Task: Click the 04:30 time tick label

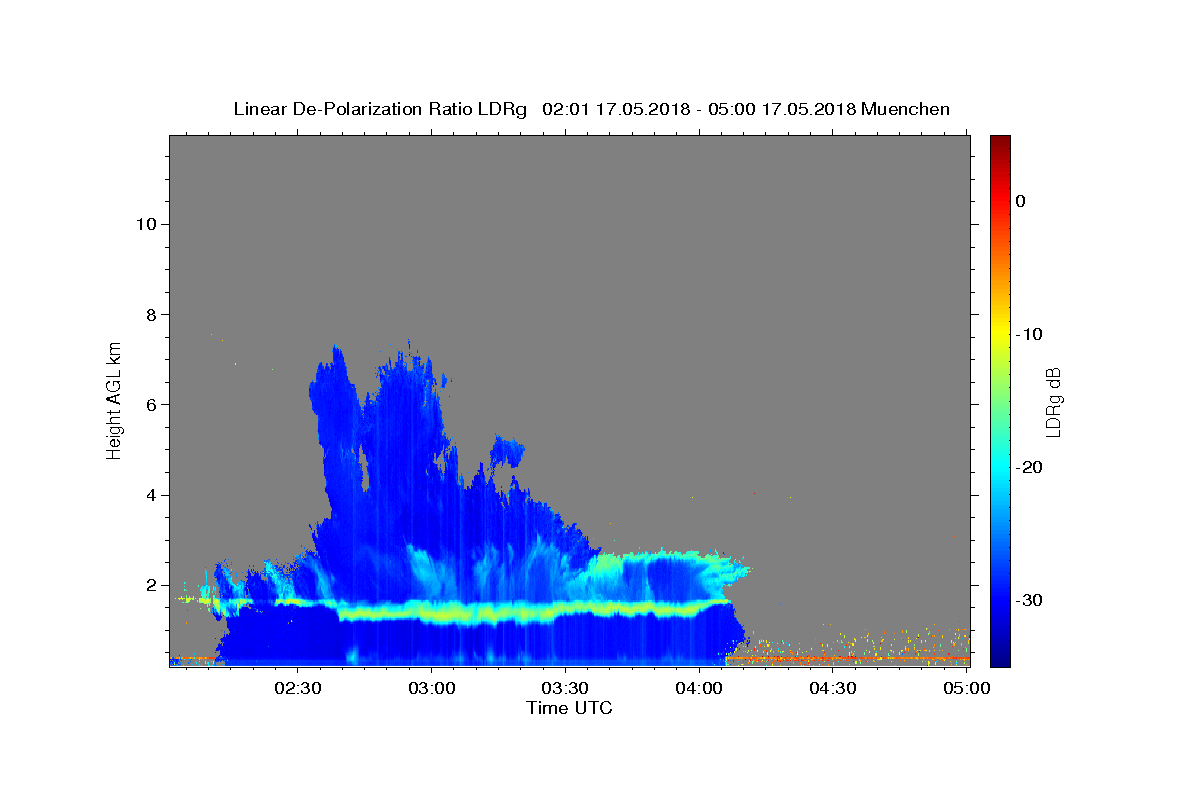Action: point(833,689)
